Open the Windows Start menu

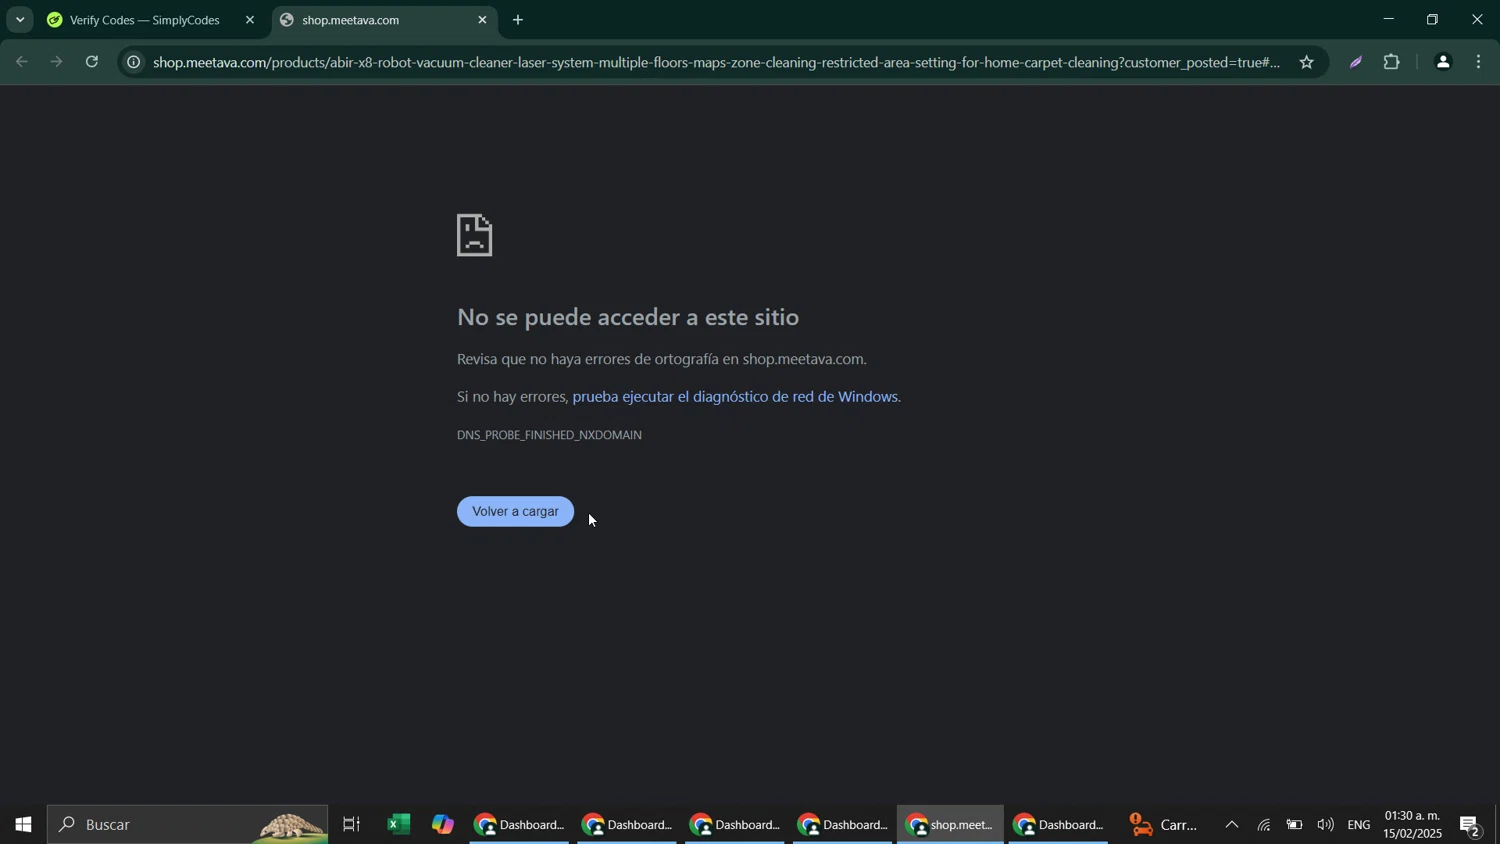click(22, 825)
